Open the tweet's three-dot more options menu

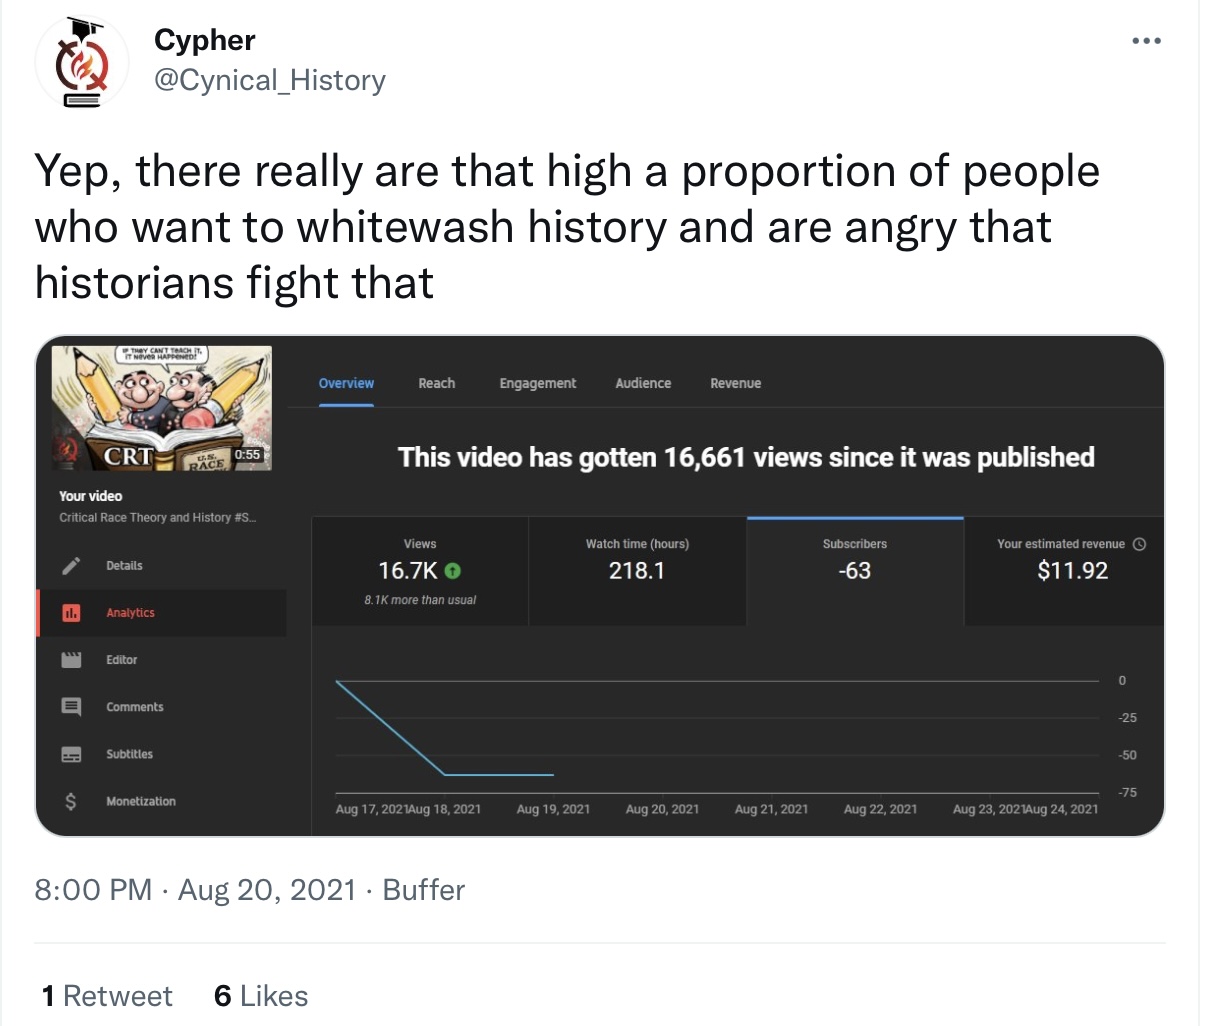1146,41
